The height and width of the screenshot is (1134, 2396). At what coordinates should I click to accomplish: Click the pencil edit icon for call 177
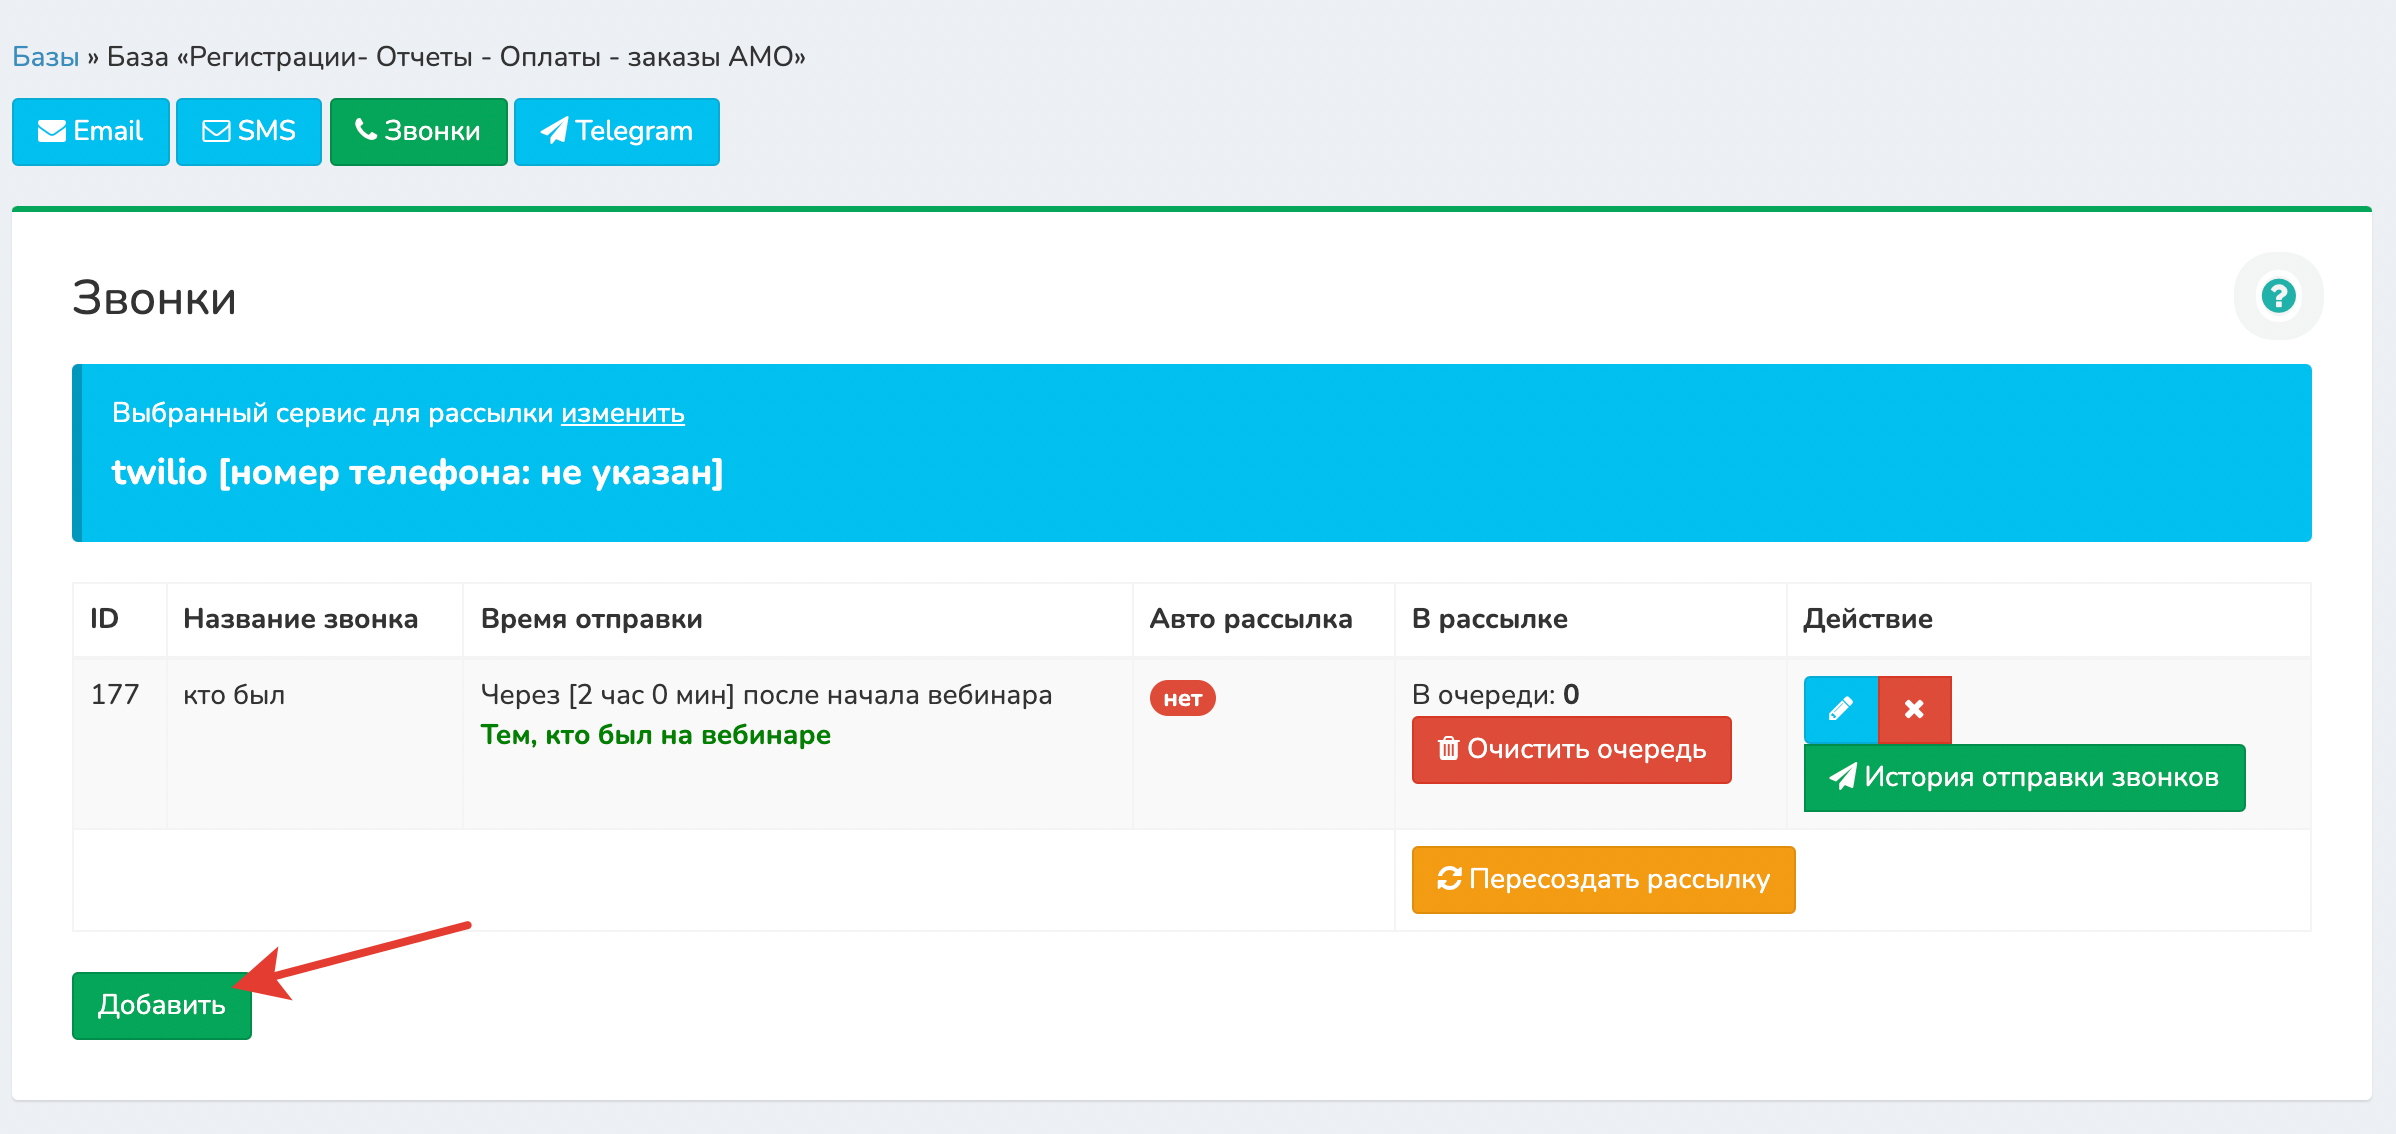click(1840, 709)
